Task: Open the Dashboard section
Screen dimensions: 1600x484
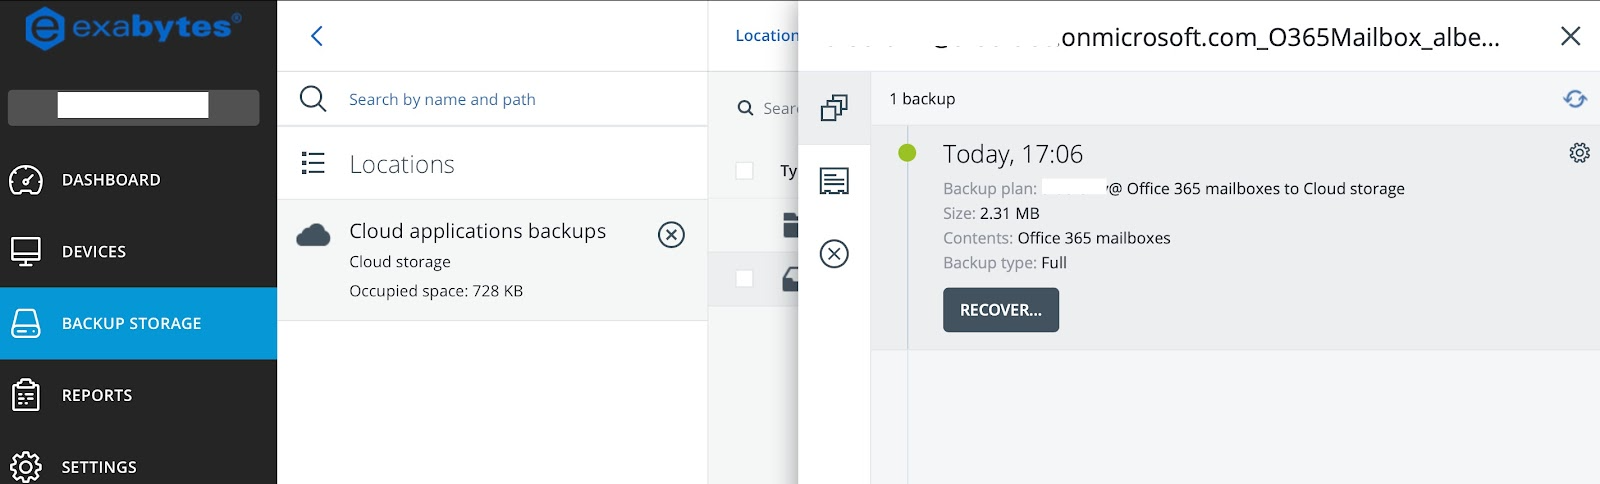Action: tap(138, 180)
